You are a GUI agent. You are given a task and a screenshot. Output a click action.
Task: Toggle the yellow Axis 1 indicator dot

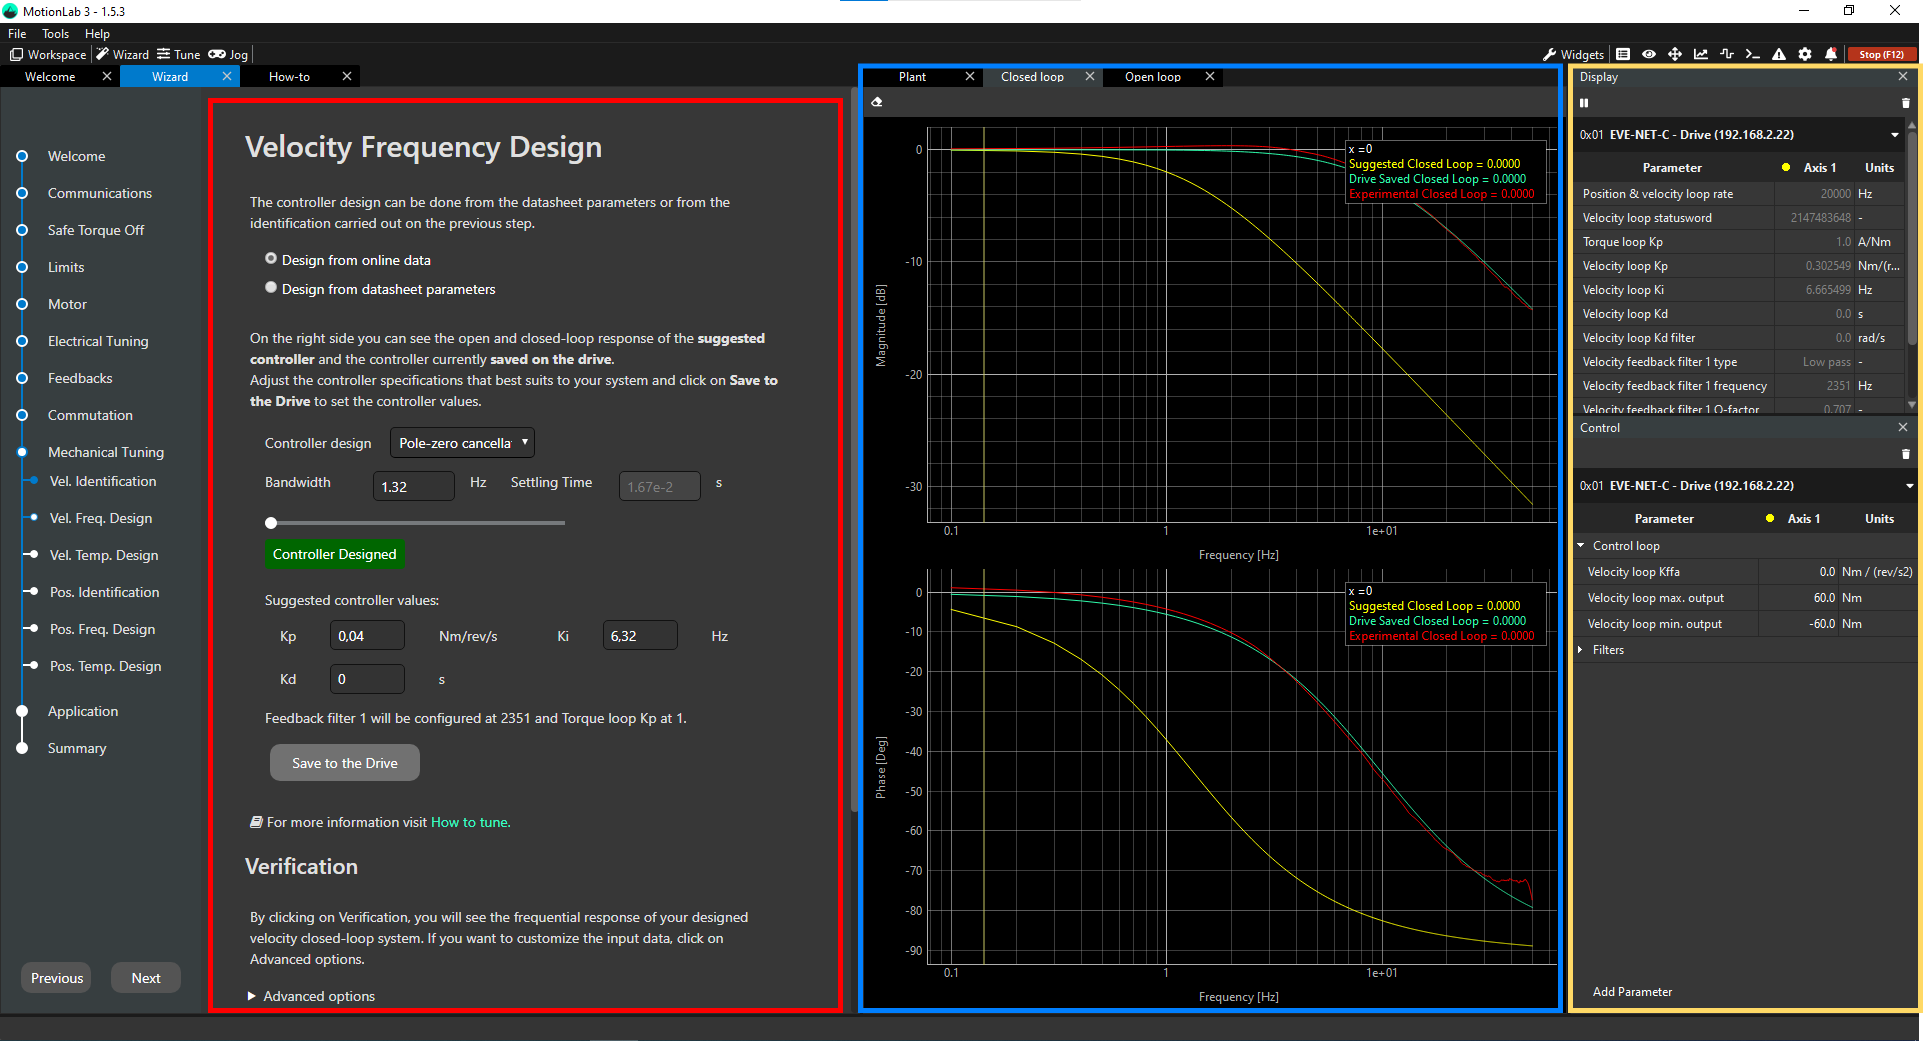click(x=1785, y=167)
